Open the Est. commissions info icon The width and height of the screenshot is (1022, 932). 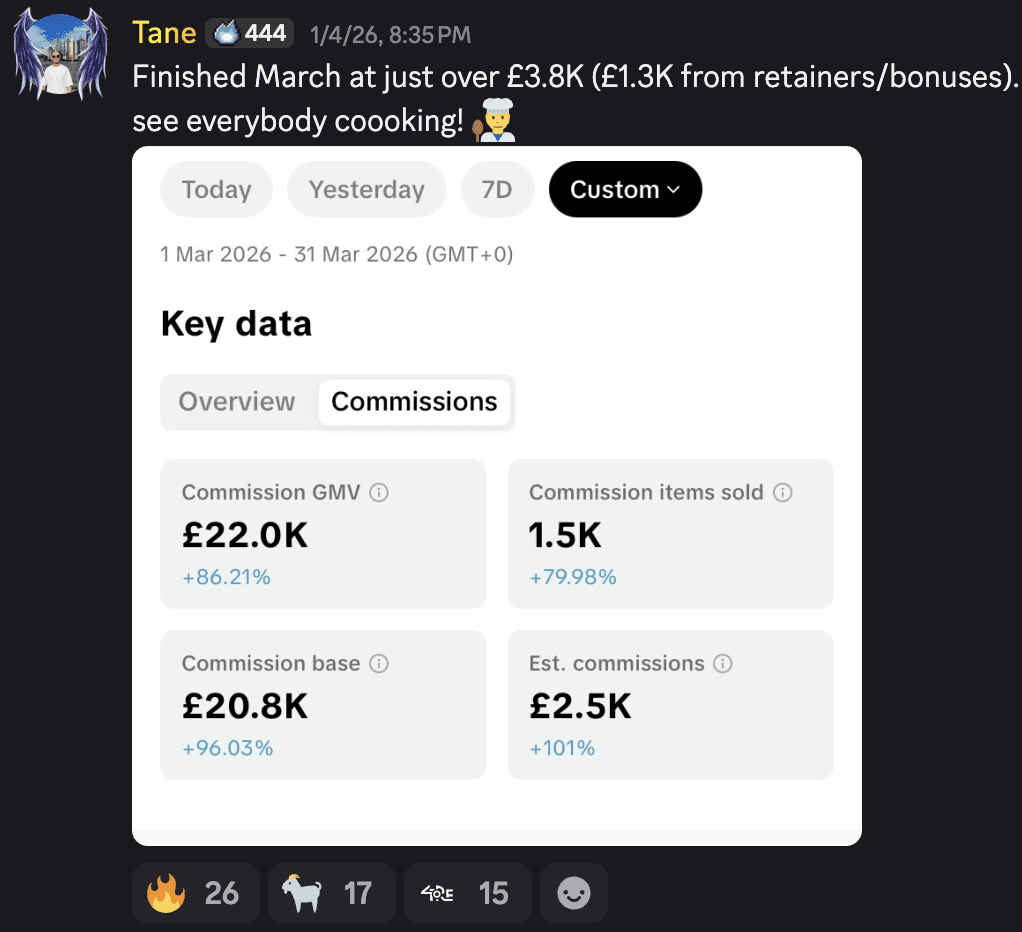click(x=723, y=663)
